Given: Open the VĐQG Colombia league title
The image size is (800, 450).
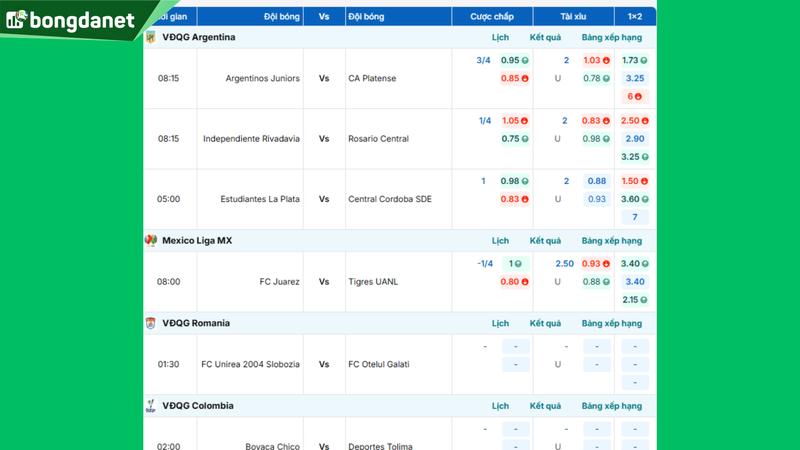Looking at the screenshot, I should [198, 406].
